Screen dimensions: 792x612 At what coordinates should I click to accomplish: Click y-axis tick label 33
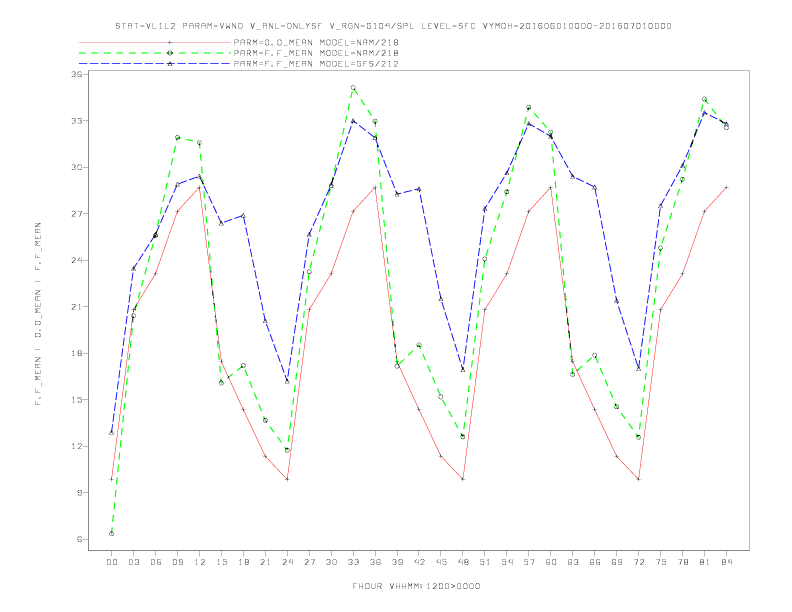click(77, 121)
